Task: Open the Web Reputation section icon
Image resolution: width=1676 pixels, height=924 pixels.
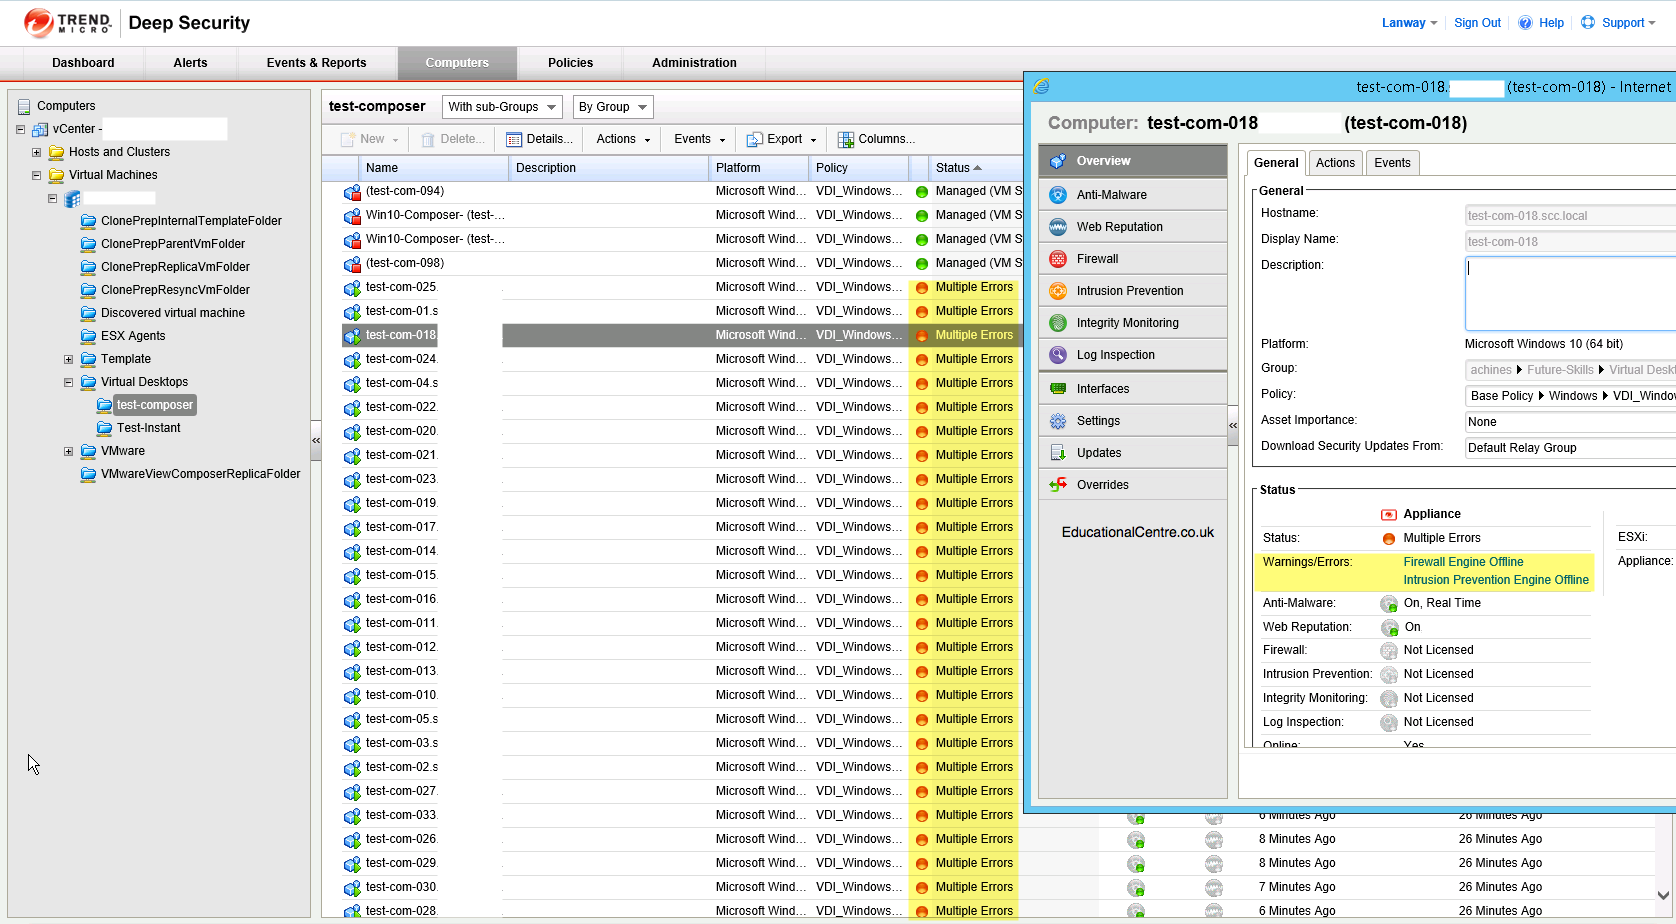Action: pyautogui.click(x=1058, y=227)
